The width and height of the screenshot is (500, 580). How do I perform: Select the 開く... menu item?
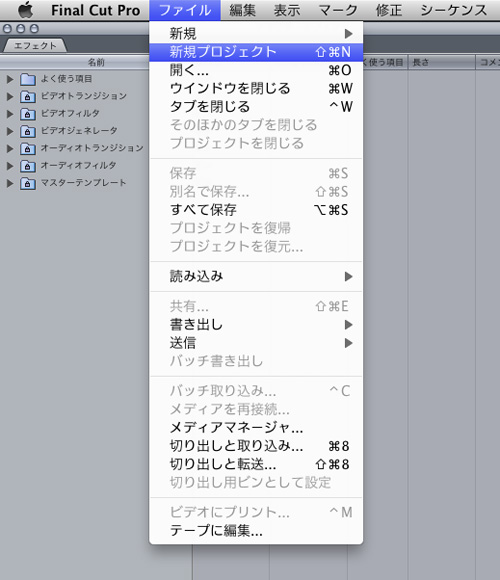tap(256, 70)
